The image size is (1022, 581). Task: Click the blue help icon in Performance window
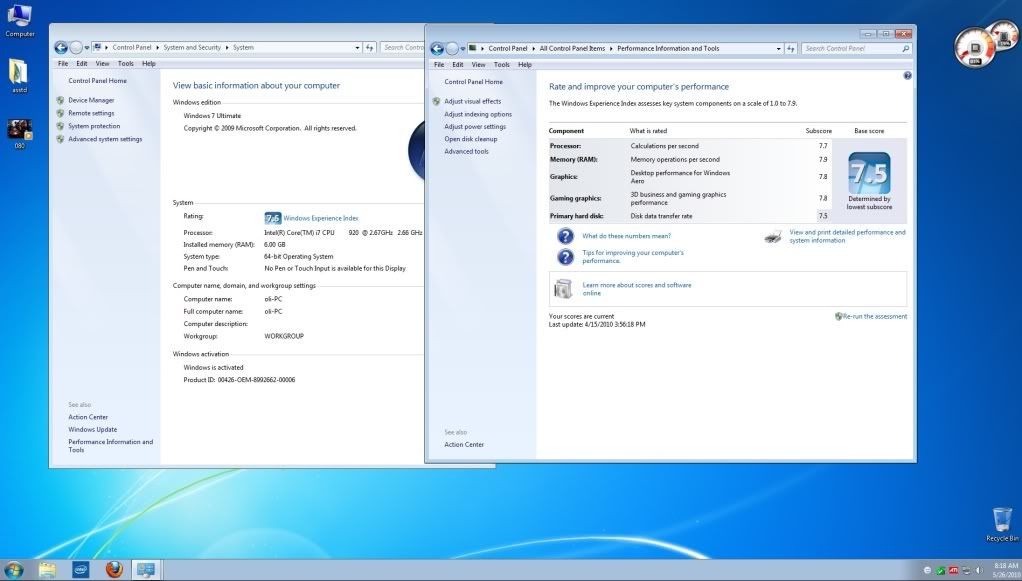907,75
